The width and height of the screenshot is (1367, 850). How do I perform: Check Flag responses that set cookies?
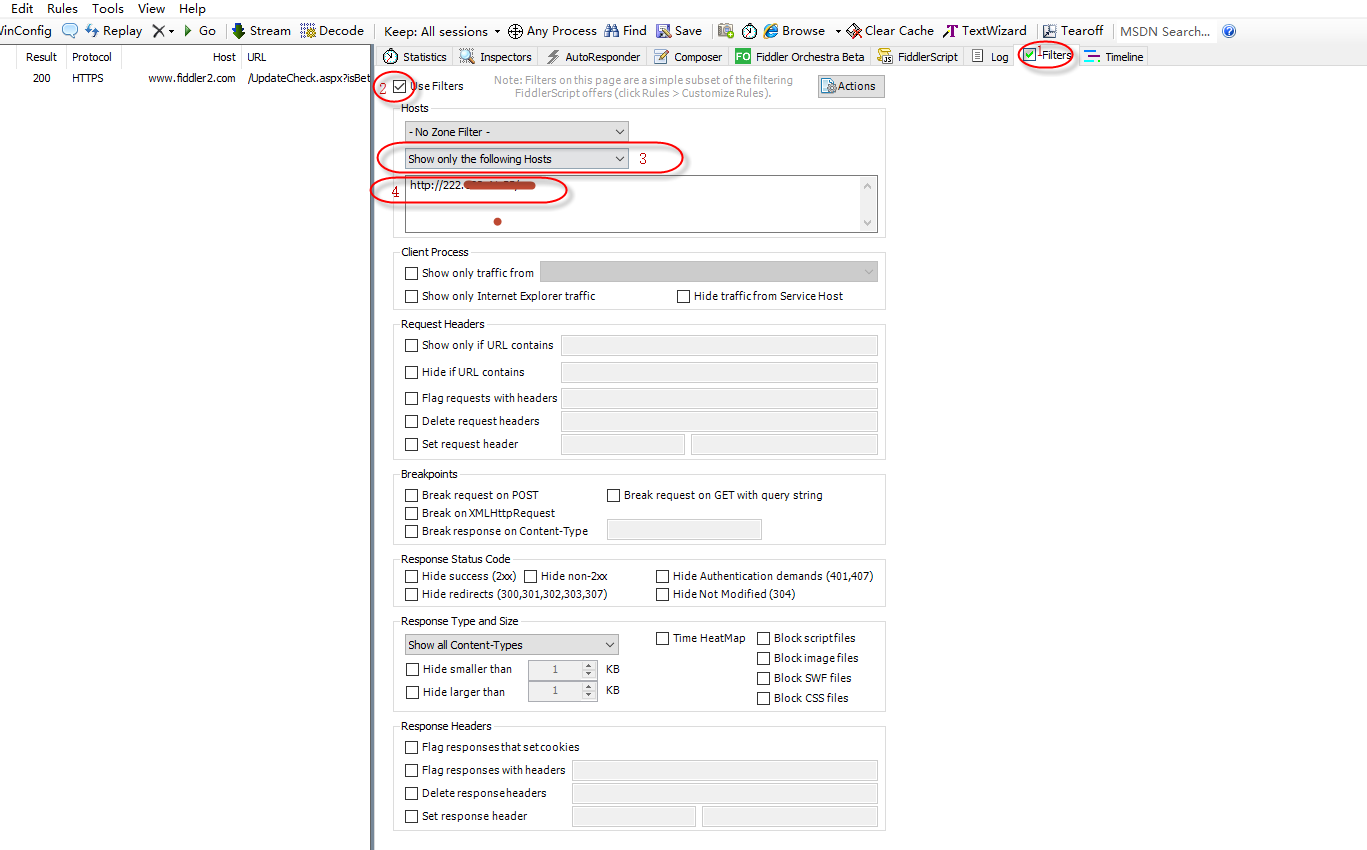click(411, 748)
